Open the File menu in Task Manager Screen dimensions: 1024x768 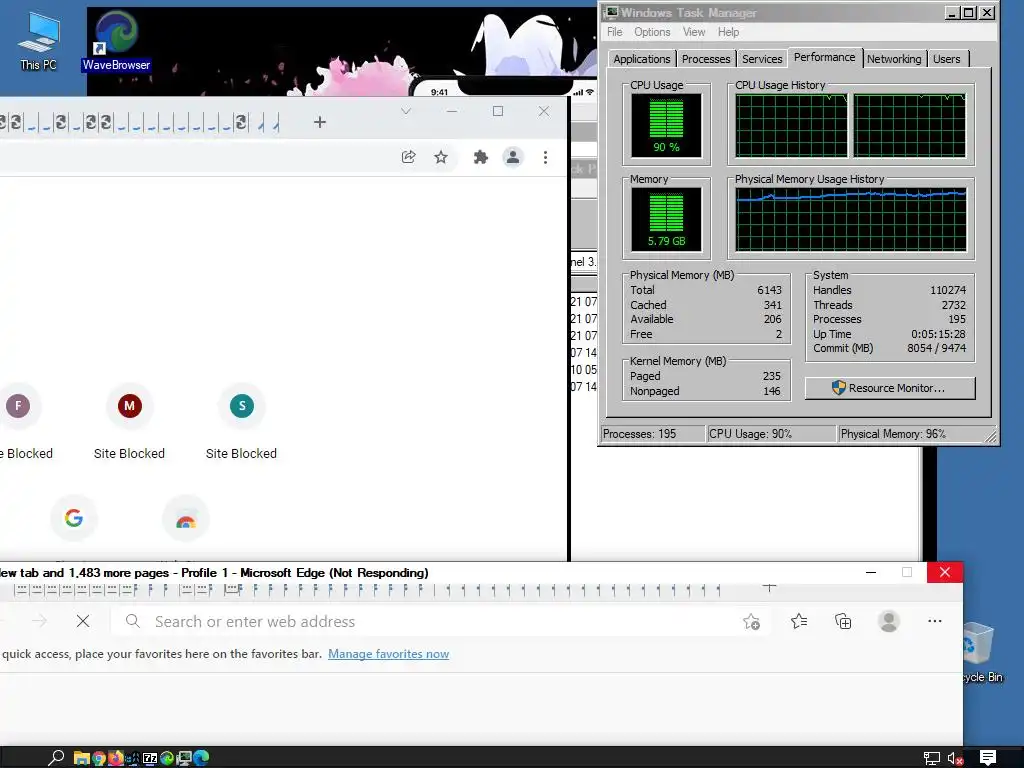[615, 32]
